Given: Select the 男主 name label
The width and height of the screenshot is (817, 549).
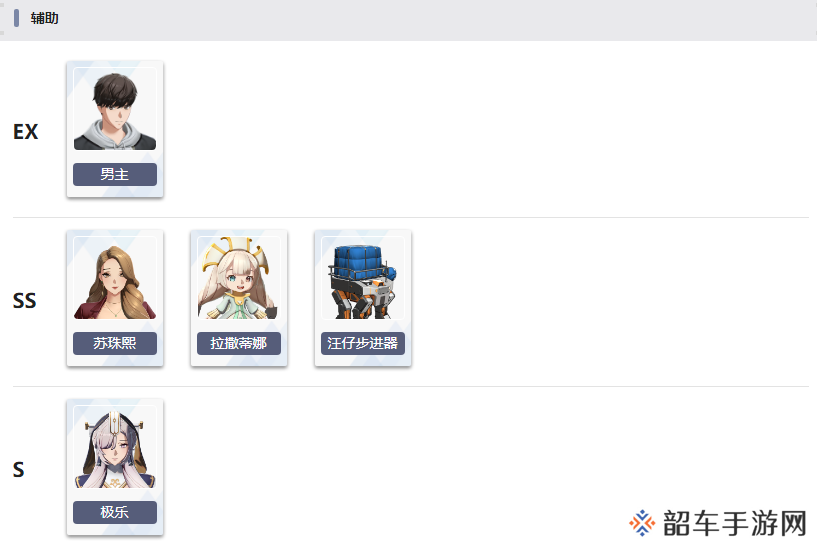Looking at the screenshot, I should click(x=115, y=174).
